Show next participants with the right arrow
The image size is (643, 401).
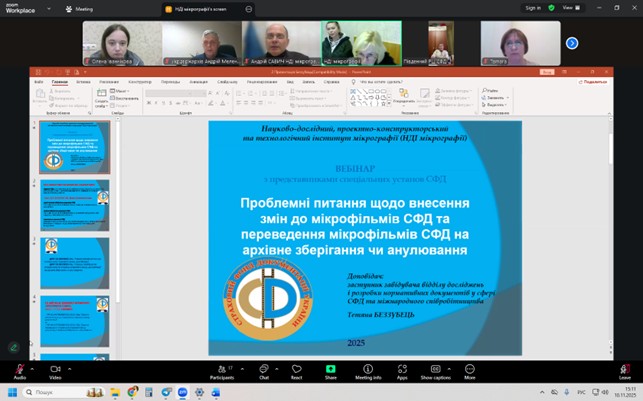point(572,43)
